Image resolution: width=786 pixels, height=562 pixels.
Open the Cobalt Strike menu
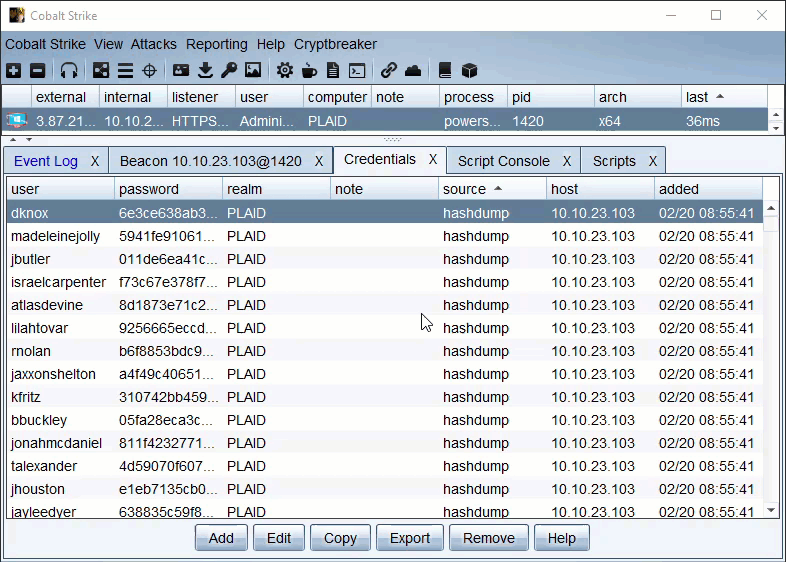[x=46, y=44]
